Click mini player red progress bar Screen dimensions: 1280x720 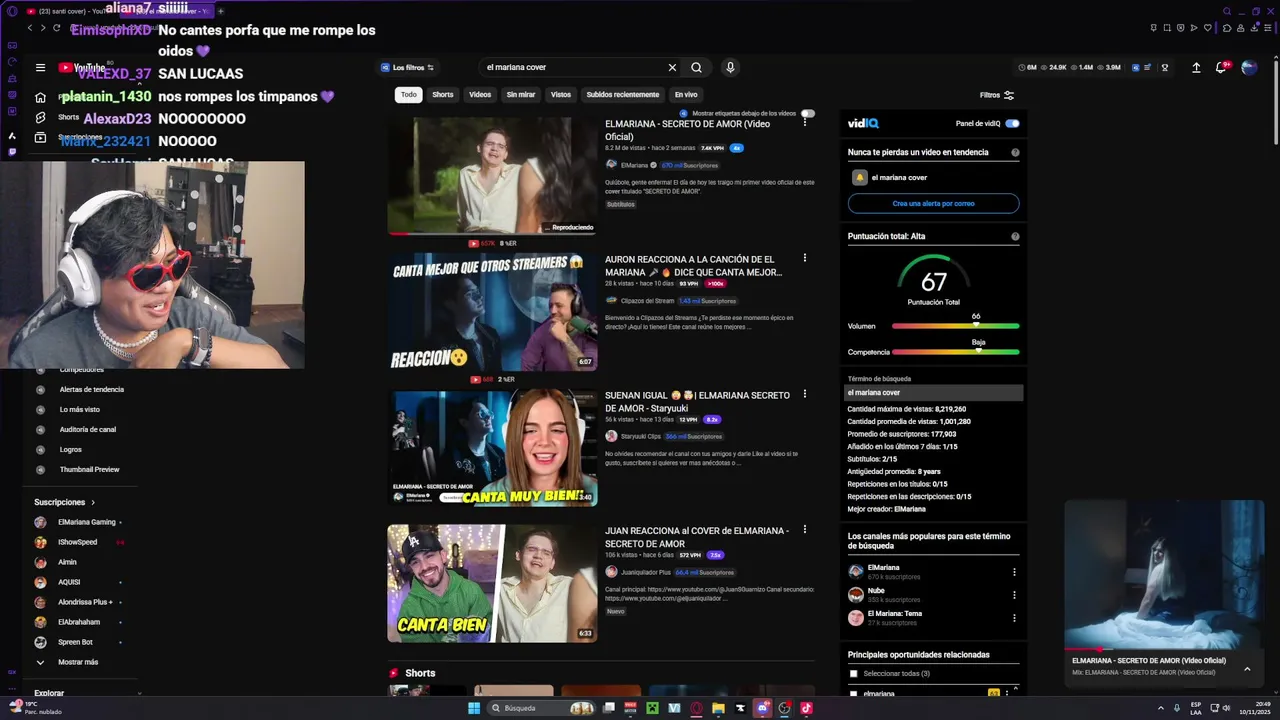click(x=1164, y=650)
